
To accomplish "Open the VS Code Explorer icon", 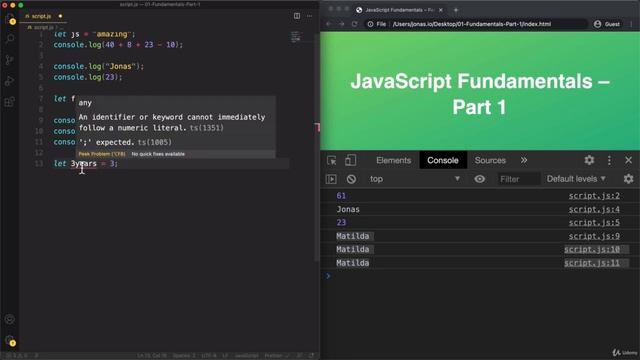I will coord(10,18).
